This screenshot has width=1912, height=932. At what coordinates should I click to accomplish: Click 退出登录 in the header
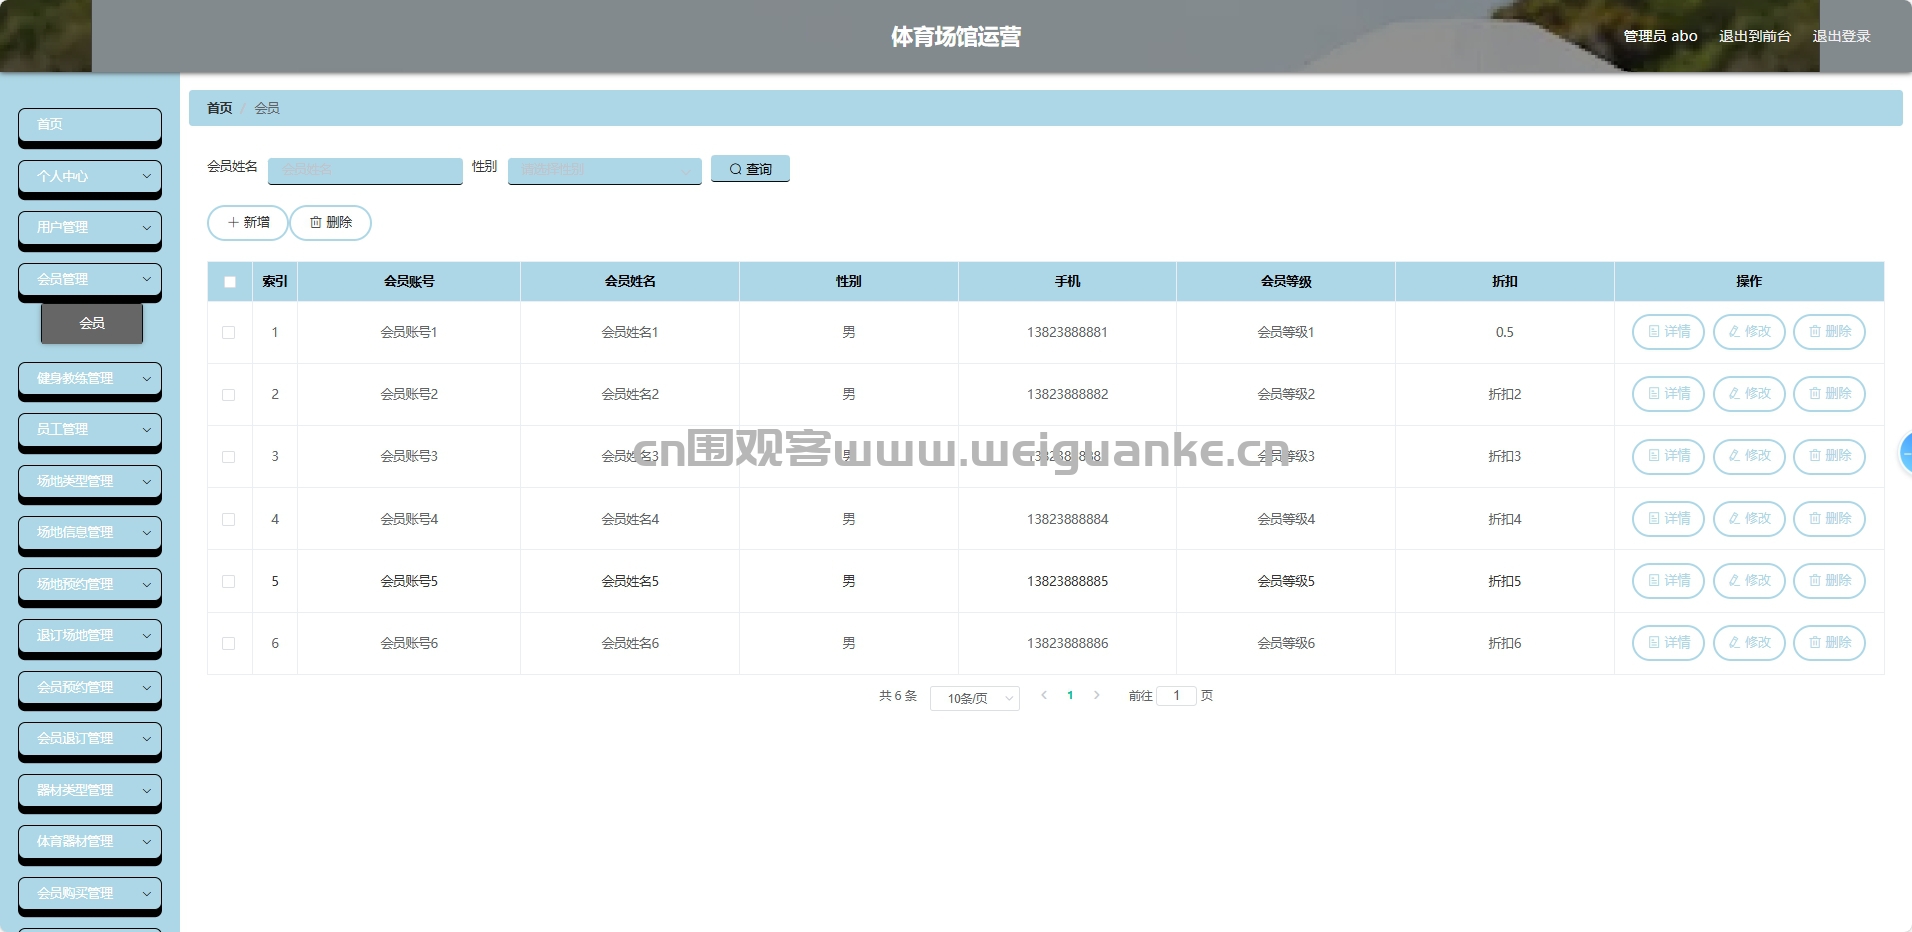pos(1841,36)
